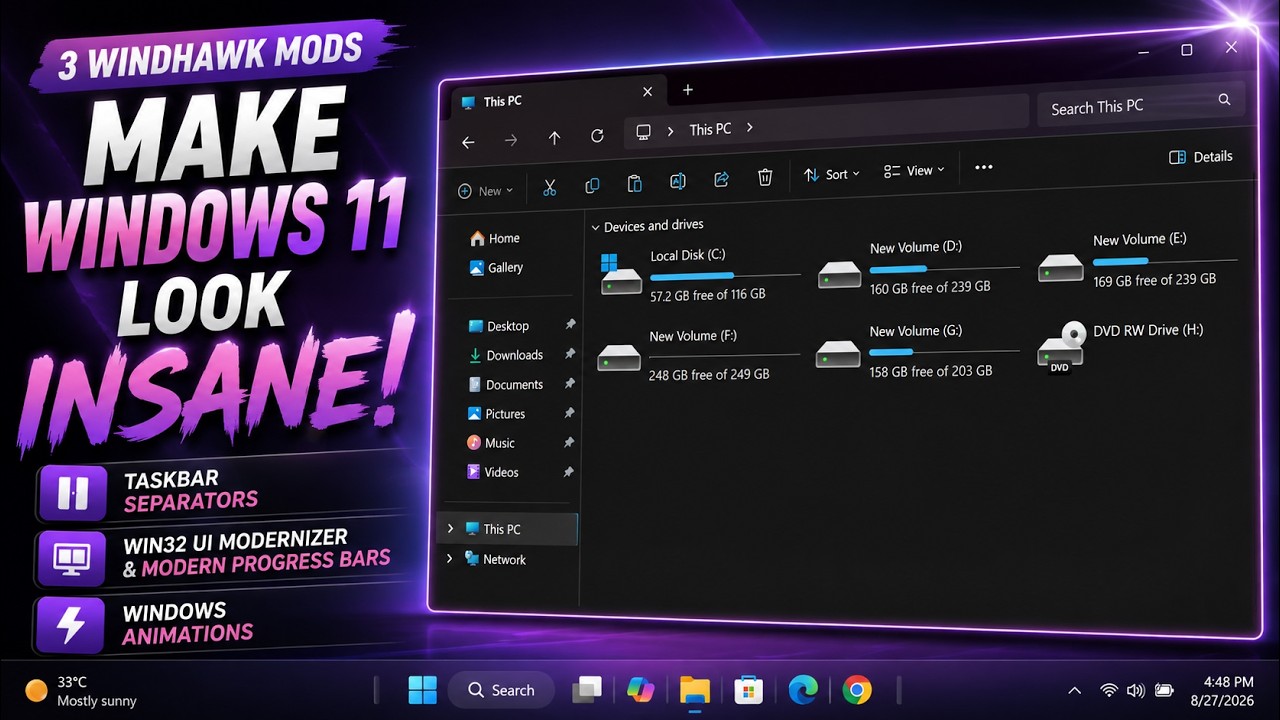Open the weather widget showing 33°C

pos(82,690)
